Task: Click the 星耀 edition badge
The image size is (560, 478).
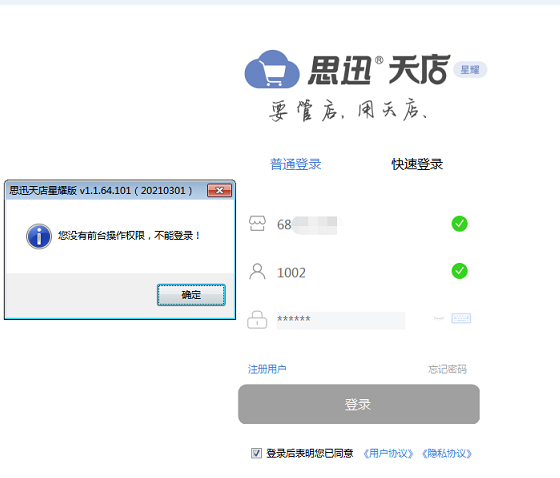Action: 470,70
